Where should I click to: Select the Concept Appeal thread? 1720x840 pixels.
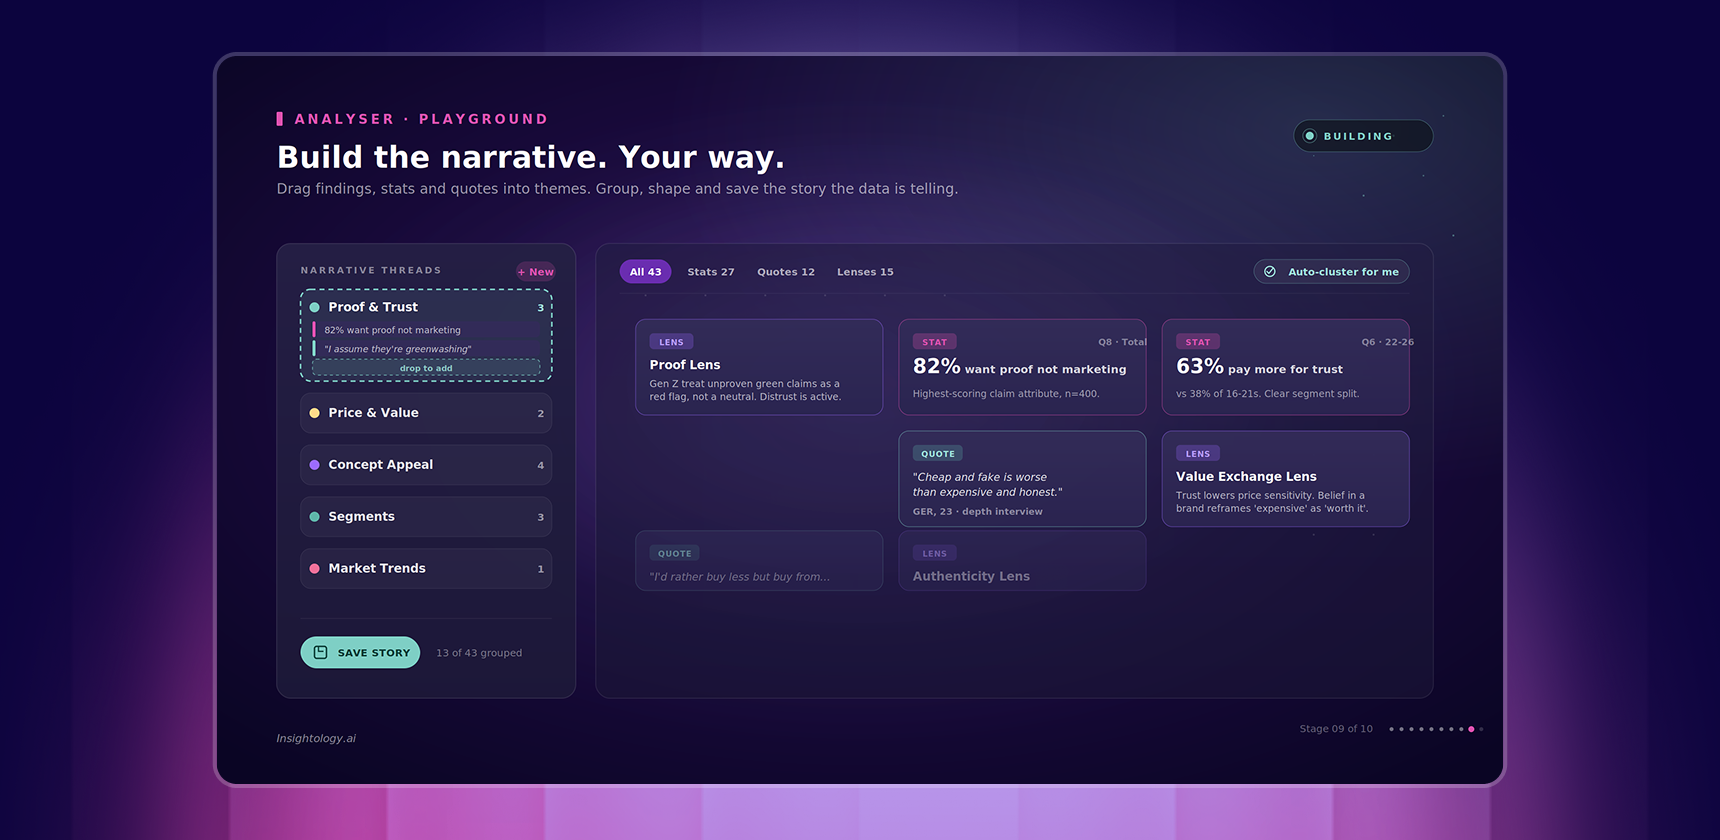[x=426, y=465]
